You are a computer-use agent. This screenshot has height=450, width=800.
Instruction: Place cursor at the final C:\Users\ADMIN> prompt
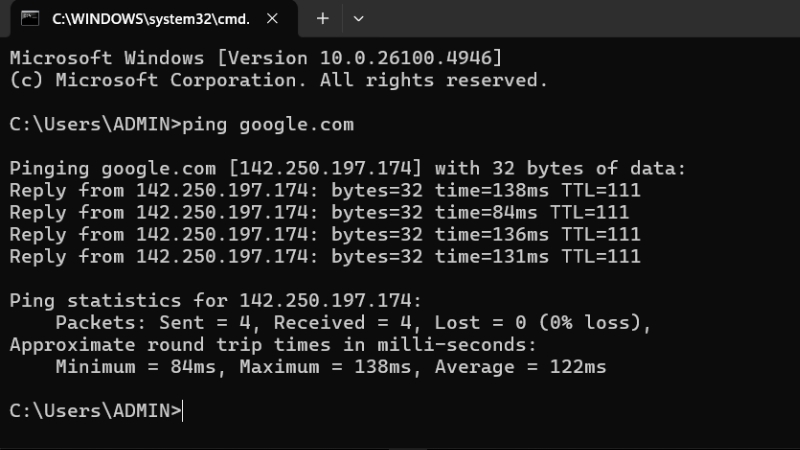(95, 411)
